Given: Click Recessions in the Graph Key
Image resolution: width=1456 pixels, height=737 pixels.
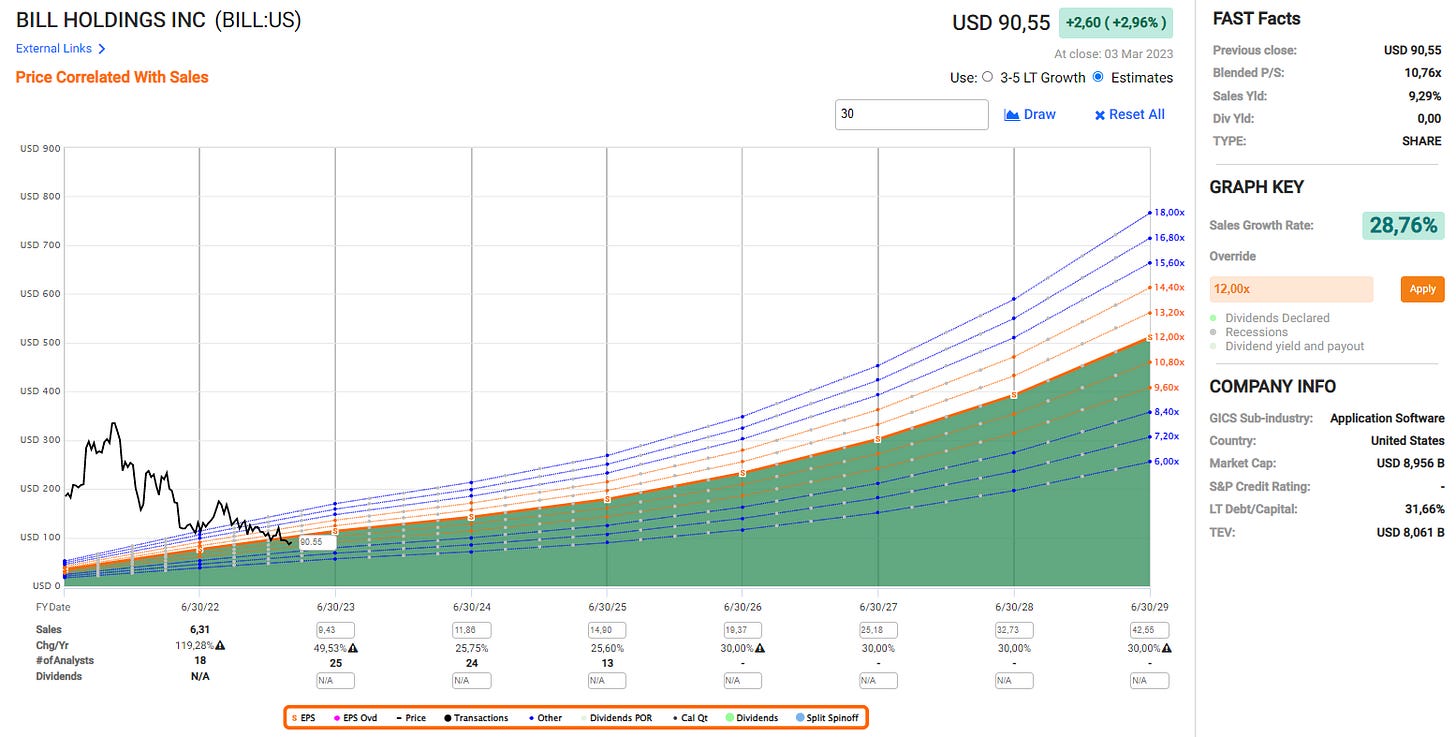Looking at the screenshot, I should click(x=1256, y=332).
